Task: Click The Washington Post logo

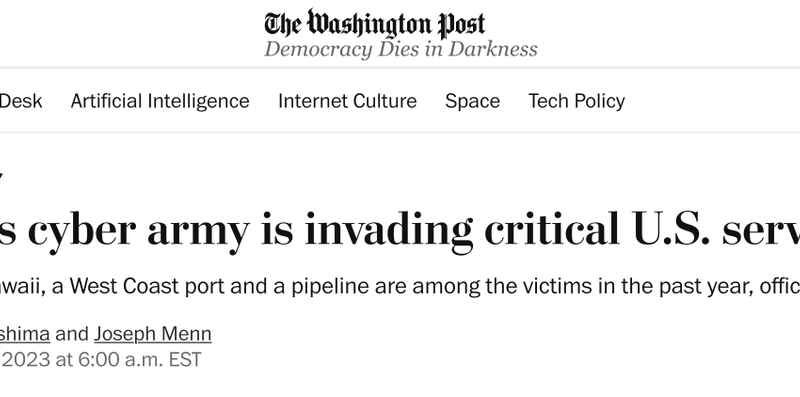Action: pyautogui.click(x=374, y=24)
